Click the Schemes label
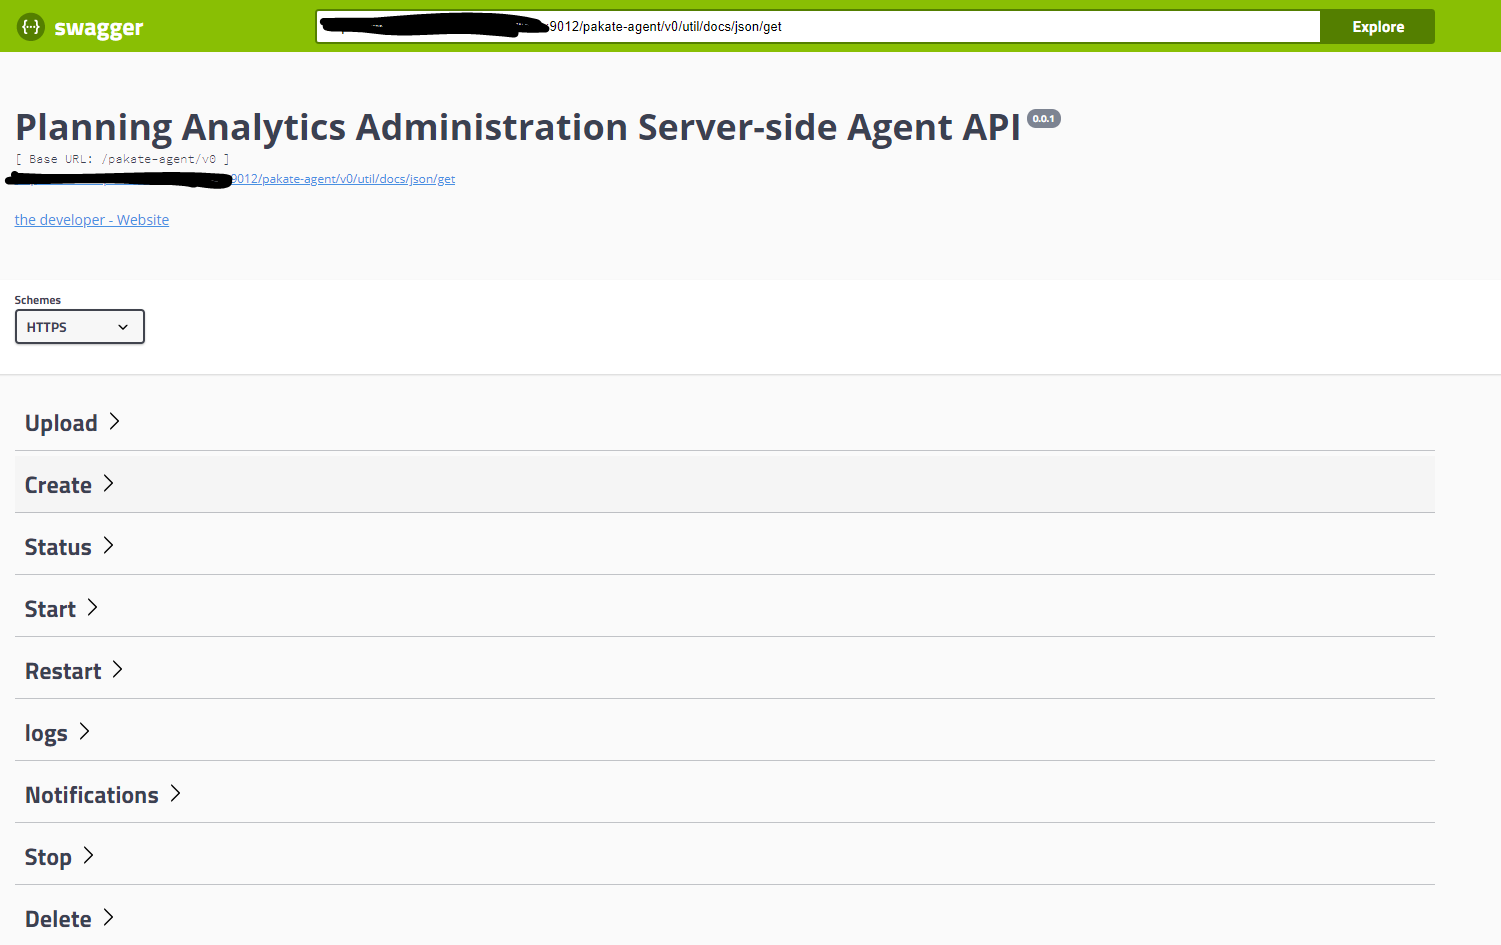Image resolution: width=1501 pixels, height=945 pixels. pos(38,300)
